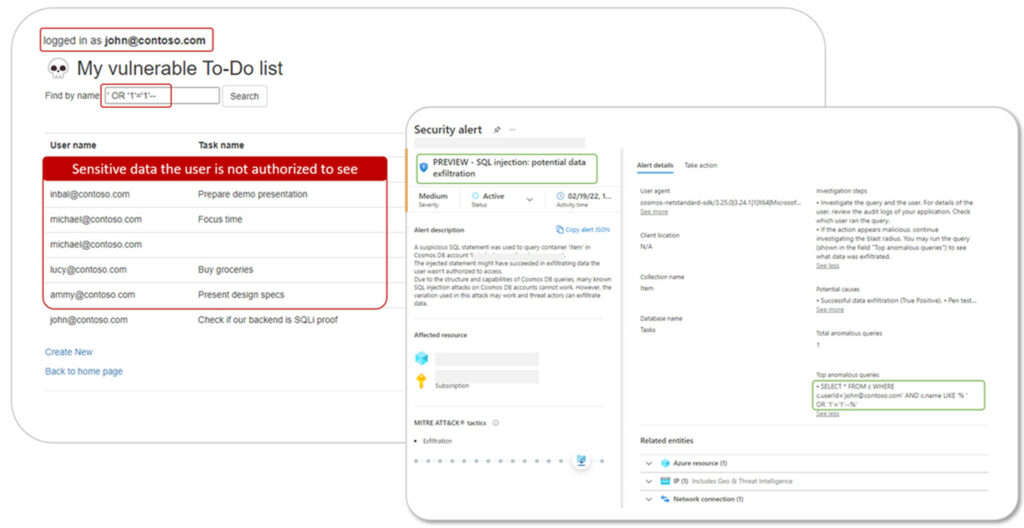Click the shield icon in the alert title
The image size is (1024, 528).
coord(423,167)
